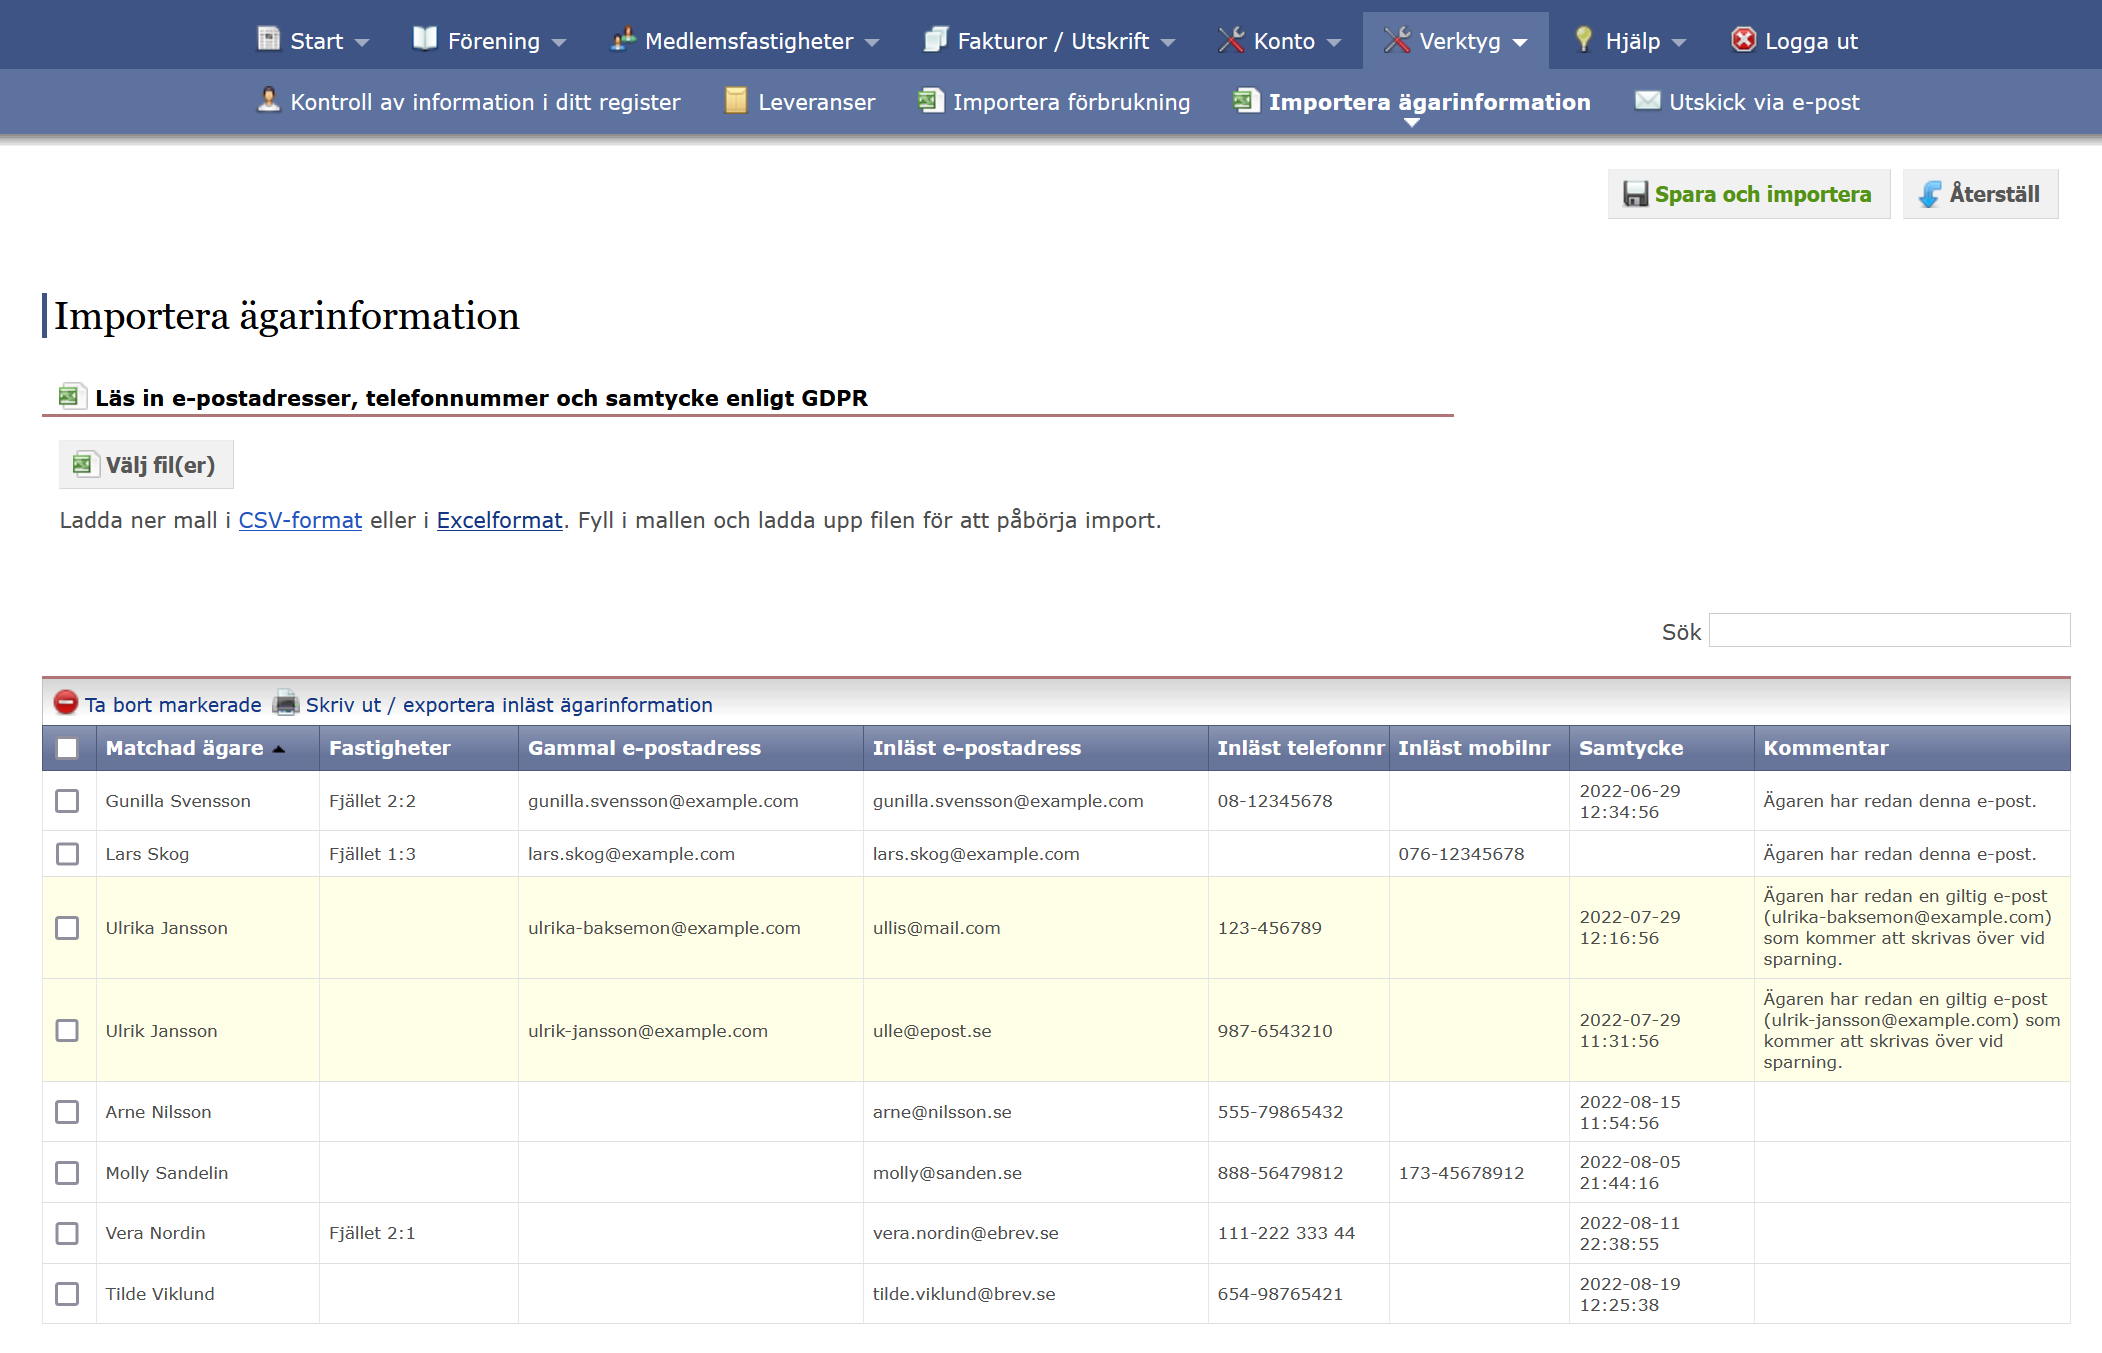Screen dimensions: 2102x1353
Task: Select the Vera Nordin row checkbox
Action: click(67, 1233)
